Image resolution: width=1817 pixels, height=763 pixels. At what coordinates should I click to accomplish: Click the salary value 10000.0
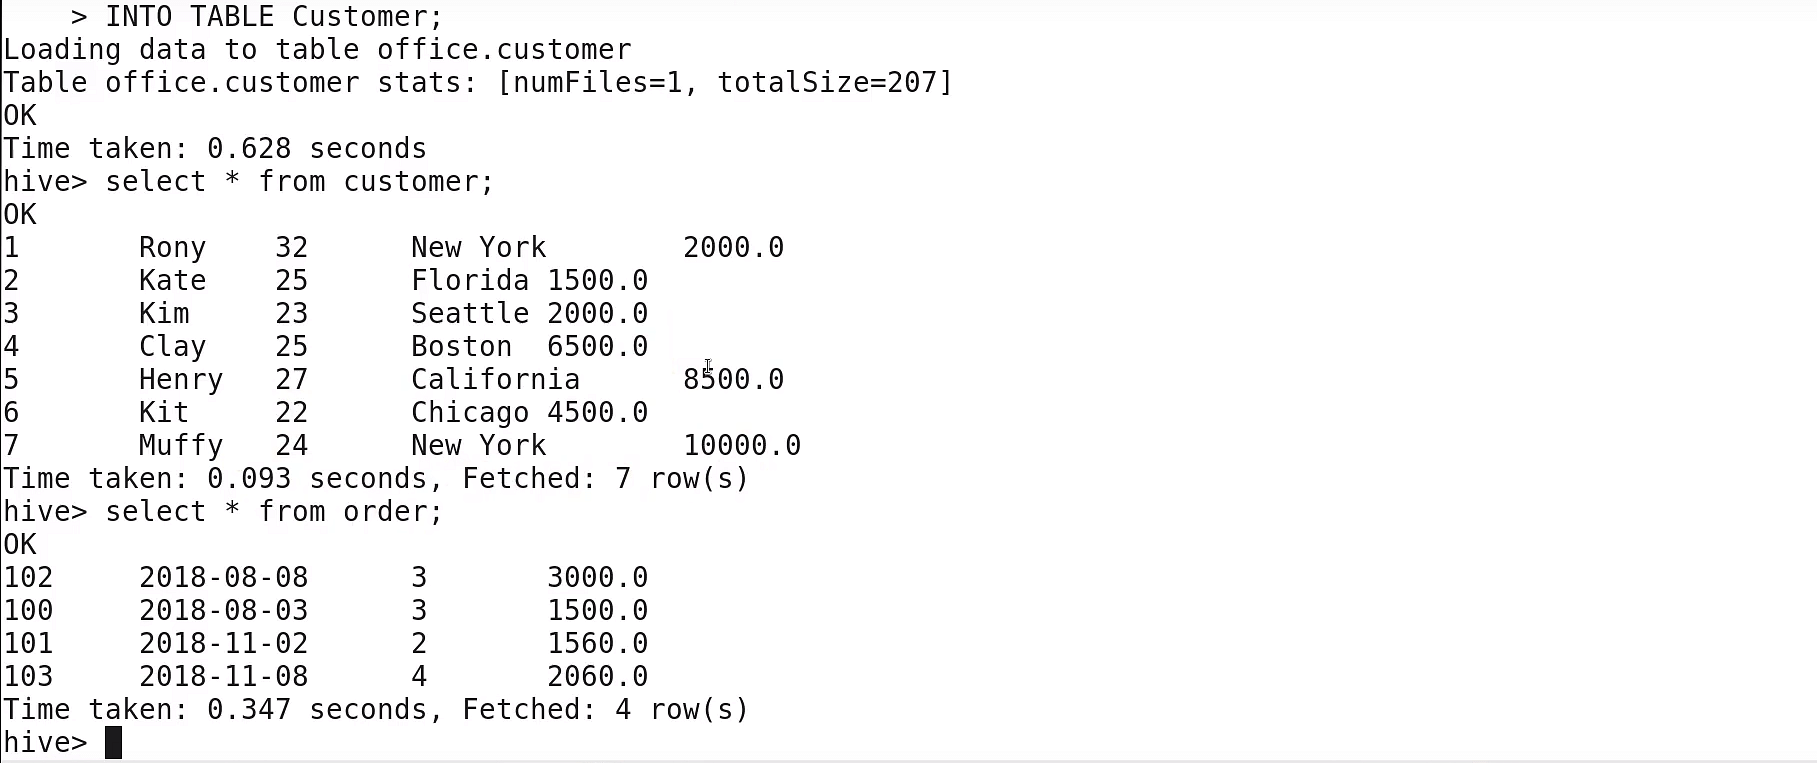[x=742, y=446]
